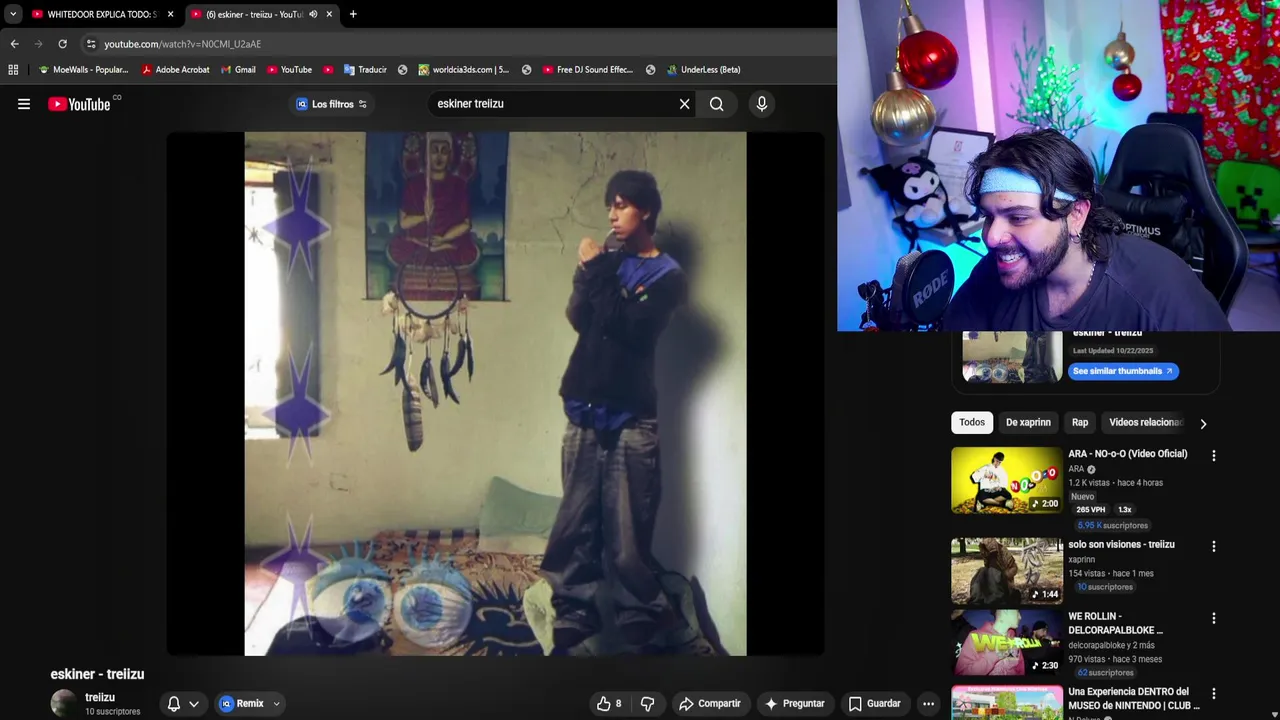This screenshot has width=1280, height=720.
Task: Click the xaprinn channel name
Action: click(1082, 560)
